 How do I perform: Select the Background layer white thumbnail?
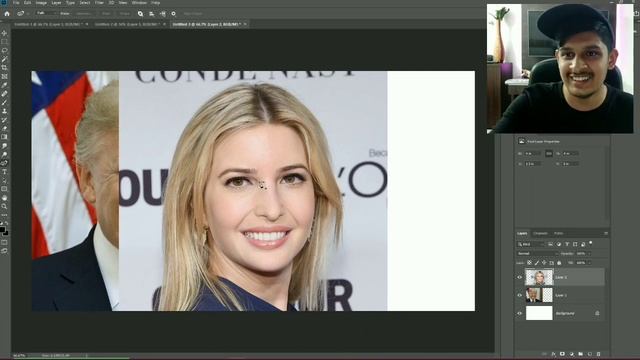pyautogui.click(x=539, y=313)
